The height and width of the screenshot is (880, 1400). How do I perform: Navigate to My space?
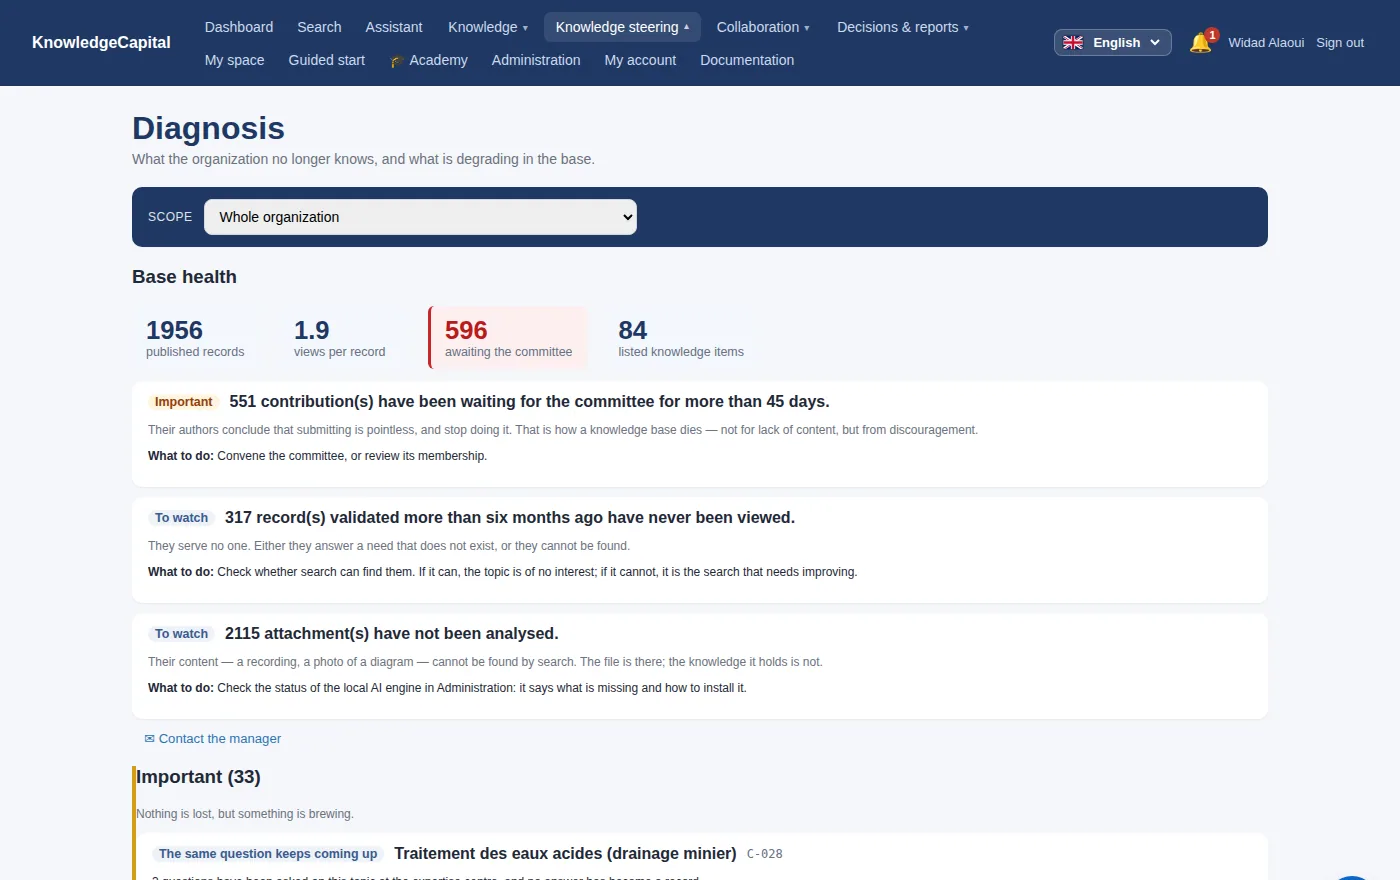click(x=235, y=60)
